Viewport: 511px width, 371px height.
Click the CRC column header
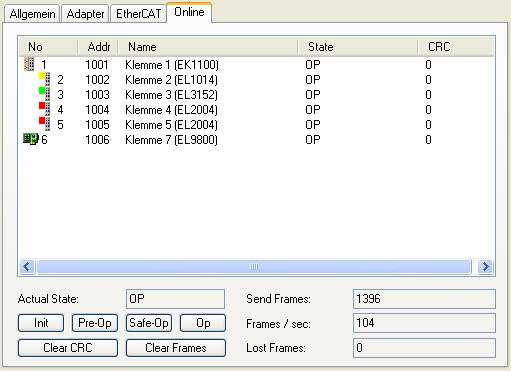tap(456, 47)
